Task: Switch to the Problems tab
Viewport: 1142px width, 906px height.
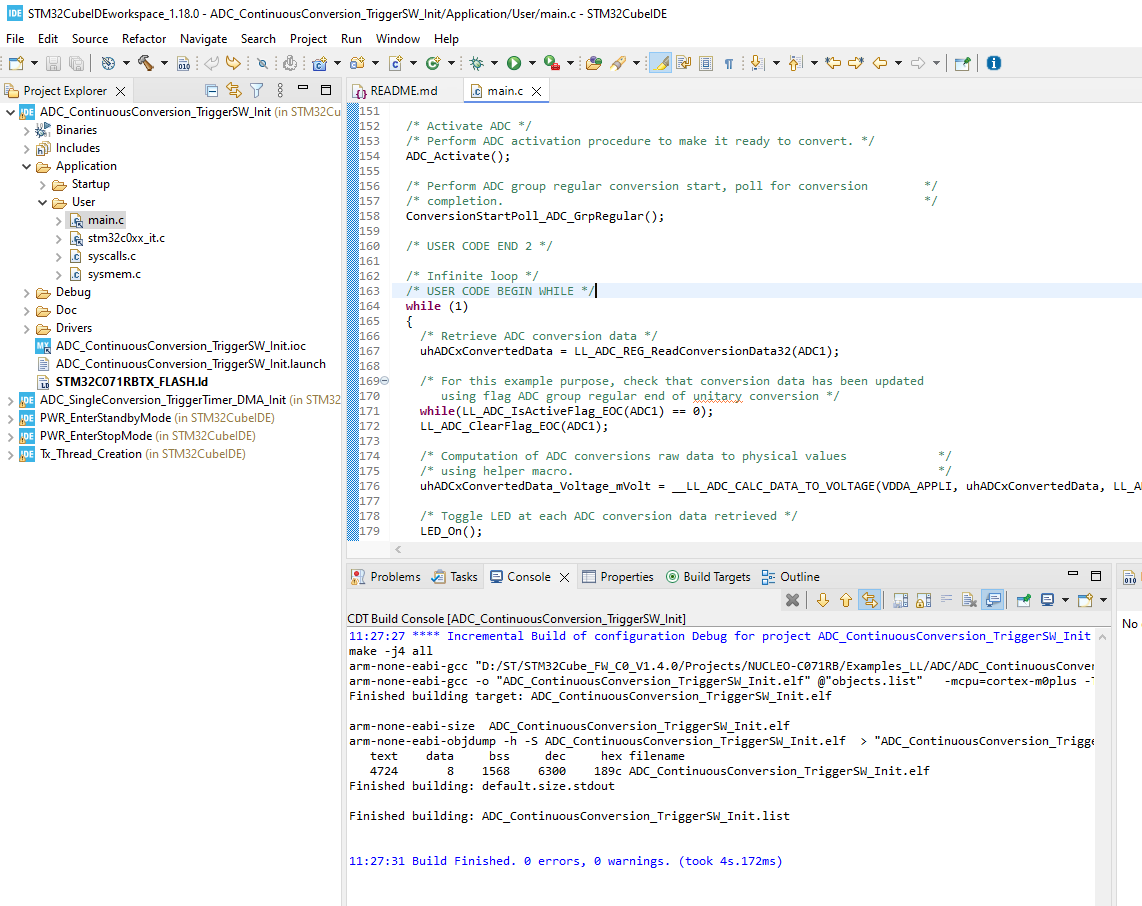Action: pos(386,577)
